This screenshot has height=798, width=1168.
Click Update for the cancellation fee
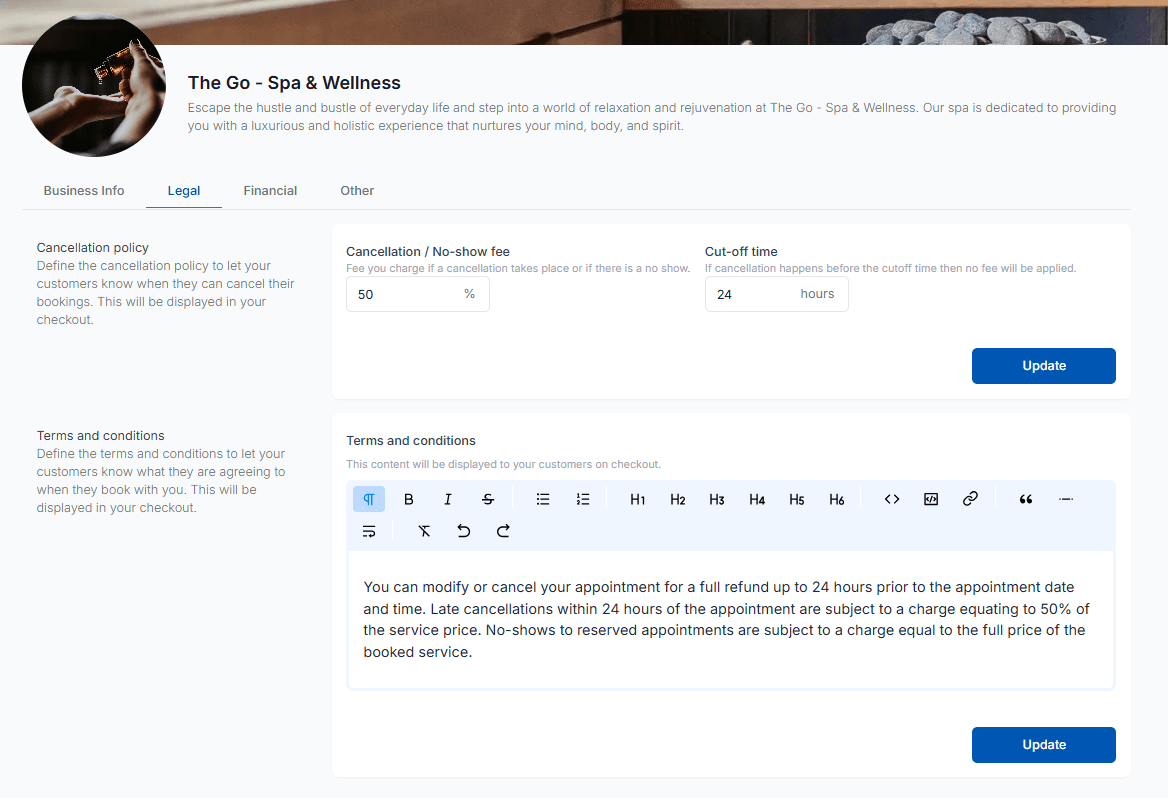pos(1043,365)
